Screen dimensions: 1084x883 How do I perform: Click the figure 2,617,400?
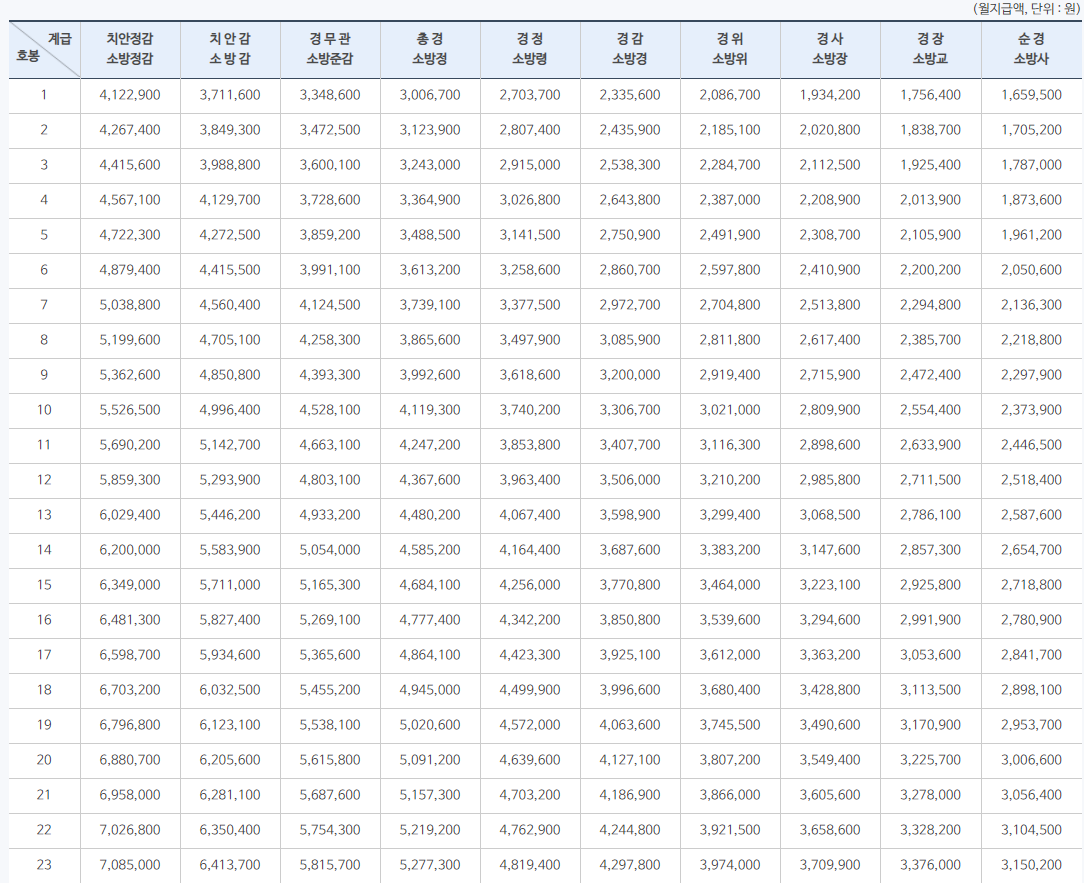830,340
